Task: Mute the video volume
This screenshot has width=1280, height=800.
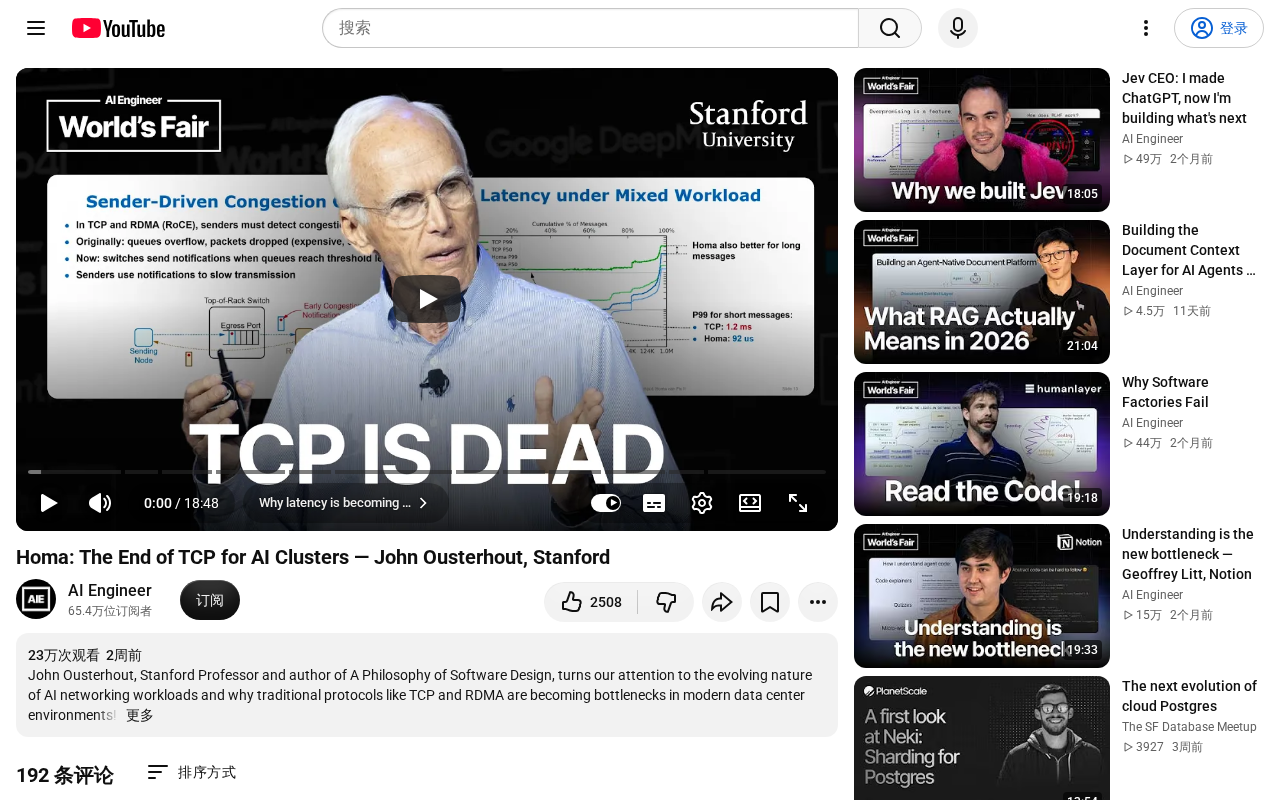Action: point(100,503)
